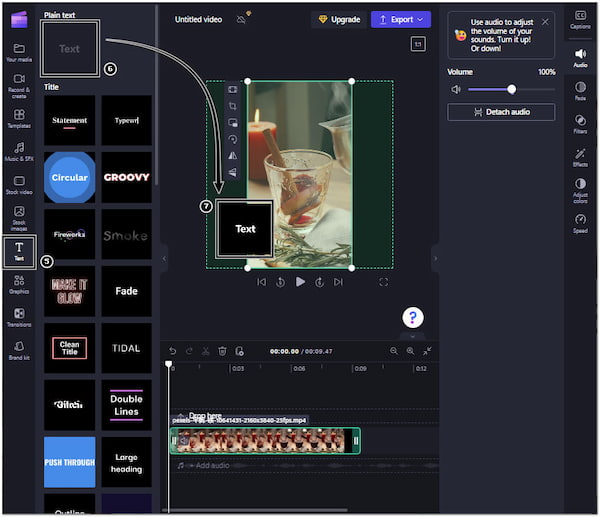This screenshot has width=600, height=517.
Task: Open the Your media sidebar tab
Action: 19,52
